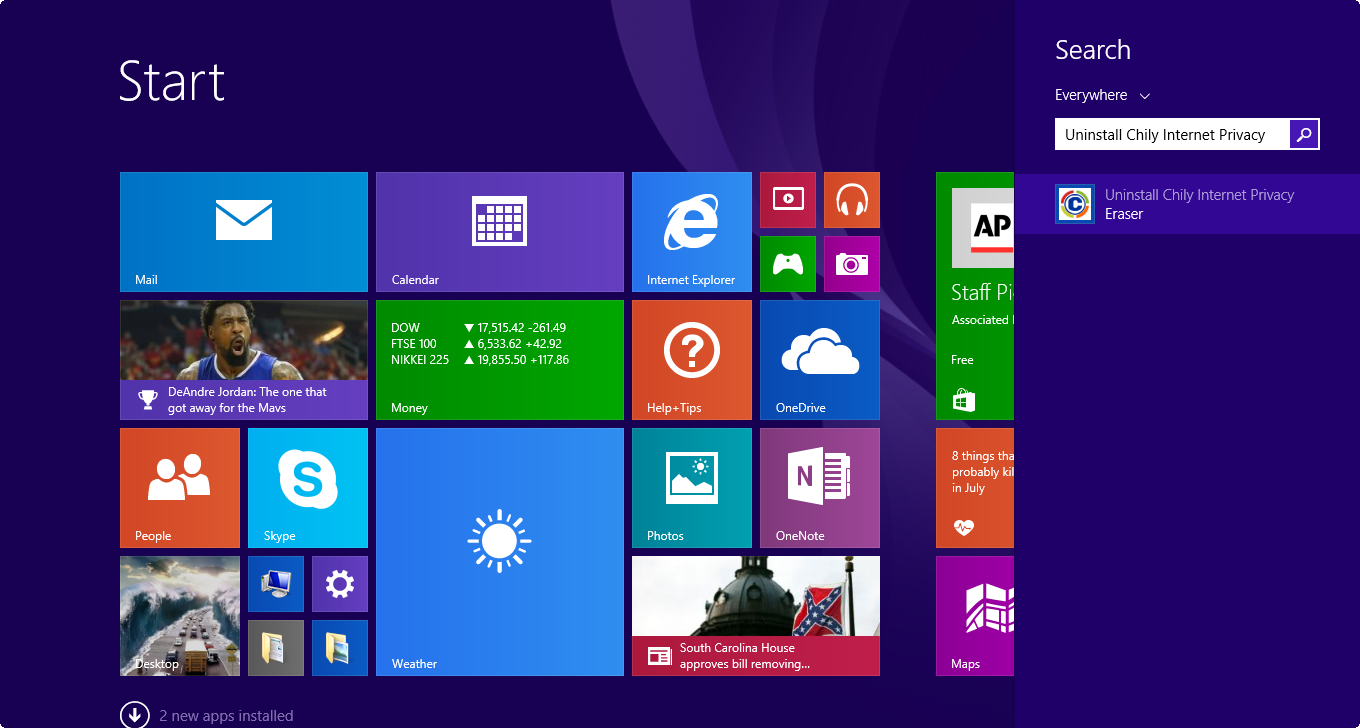Screen dimensions: 1360x728
Task: Launch the Skype tile
Action: coord(308,488)
